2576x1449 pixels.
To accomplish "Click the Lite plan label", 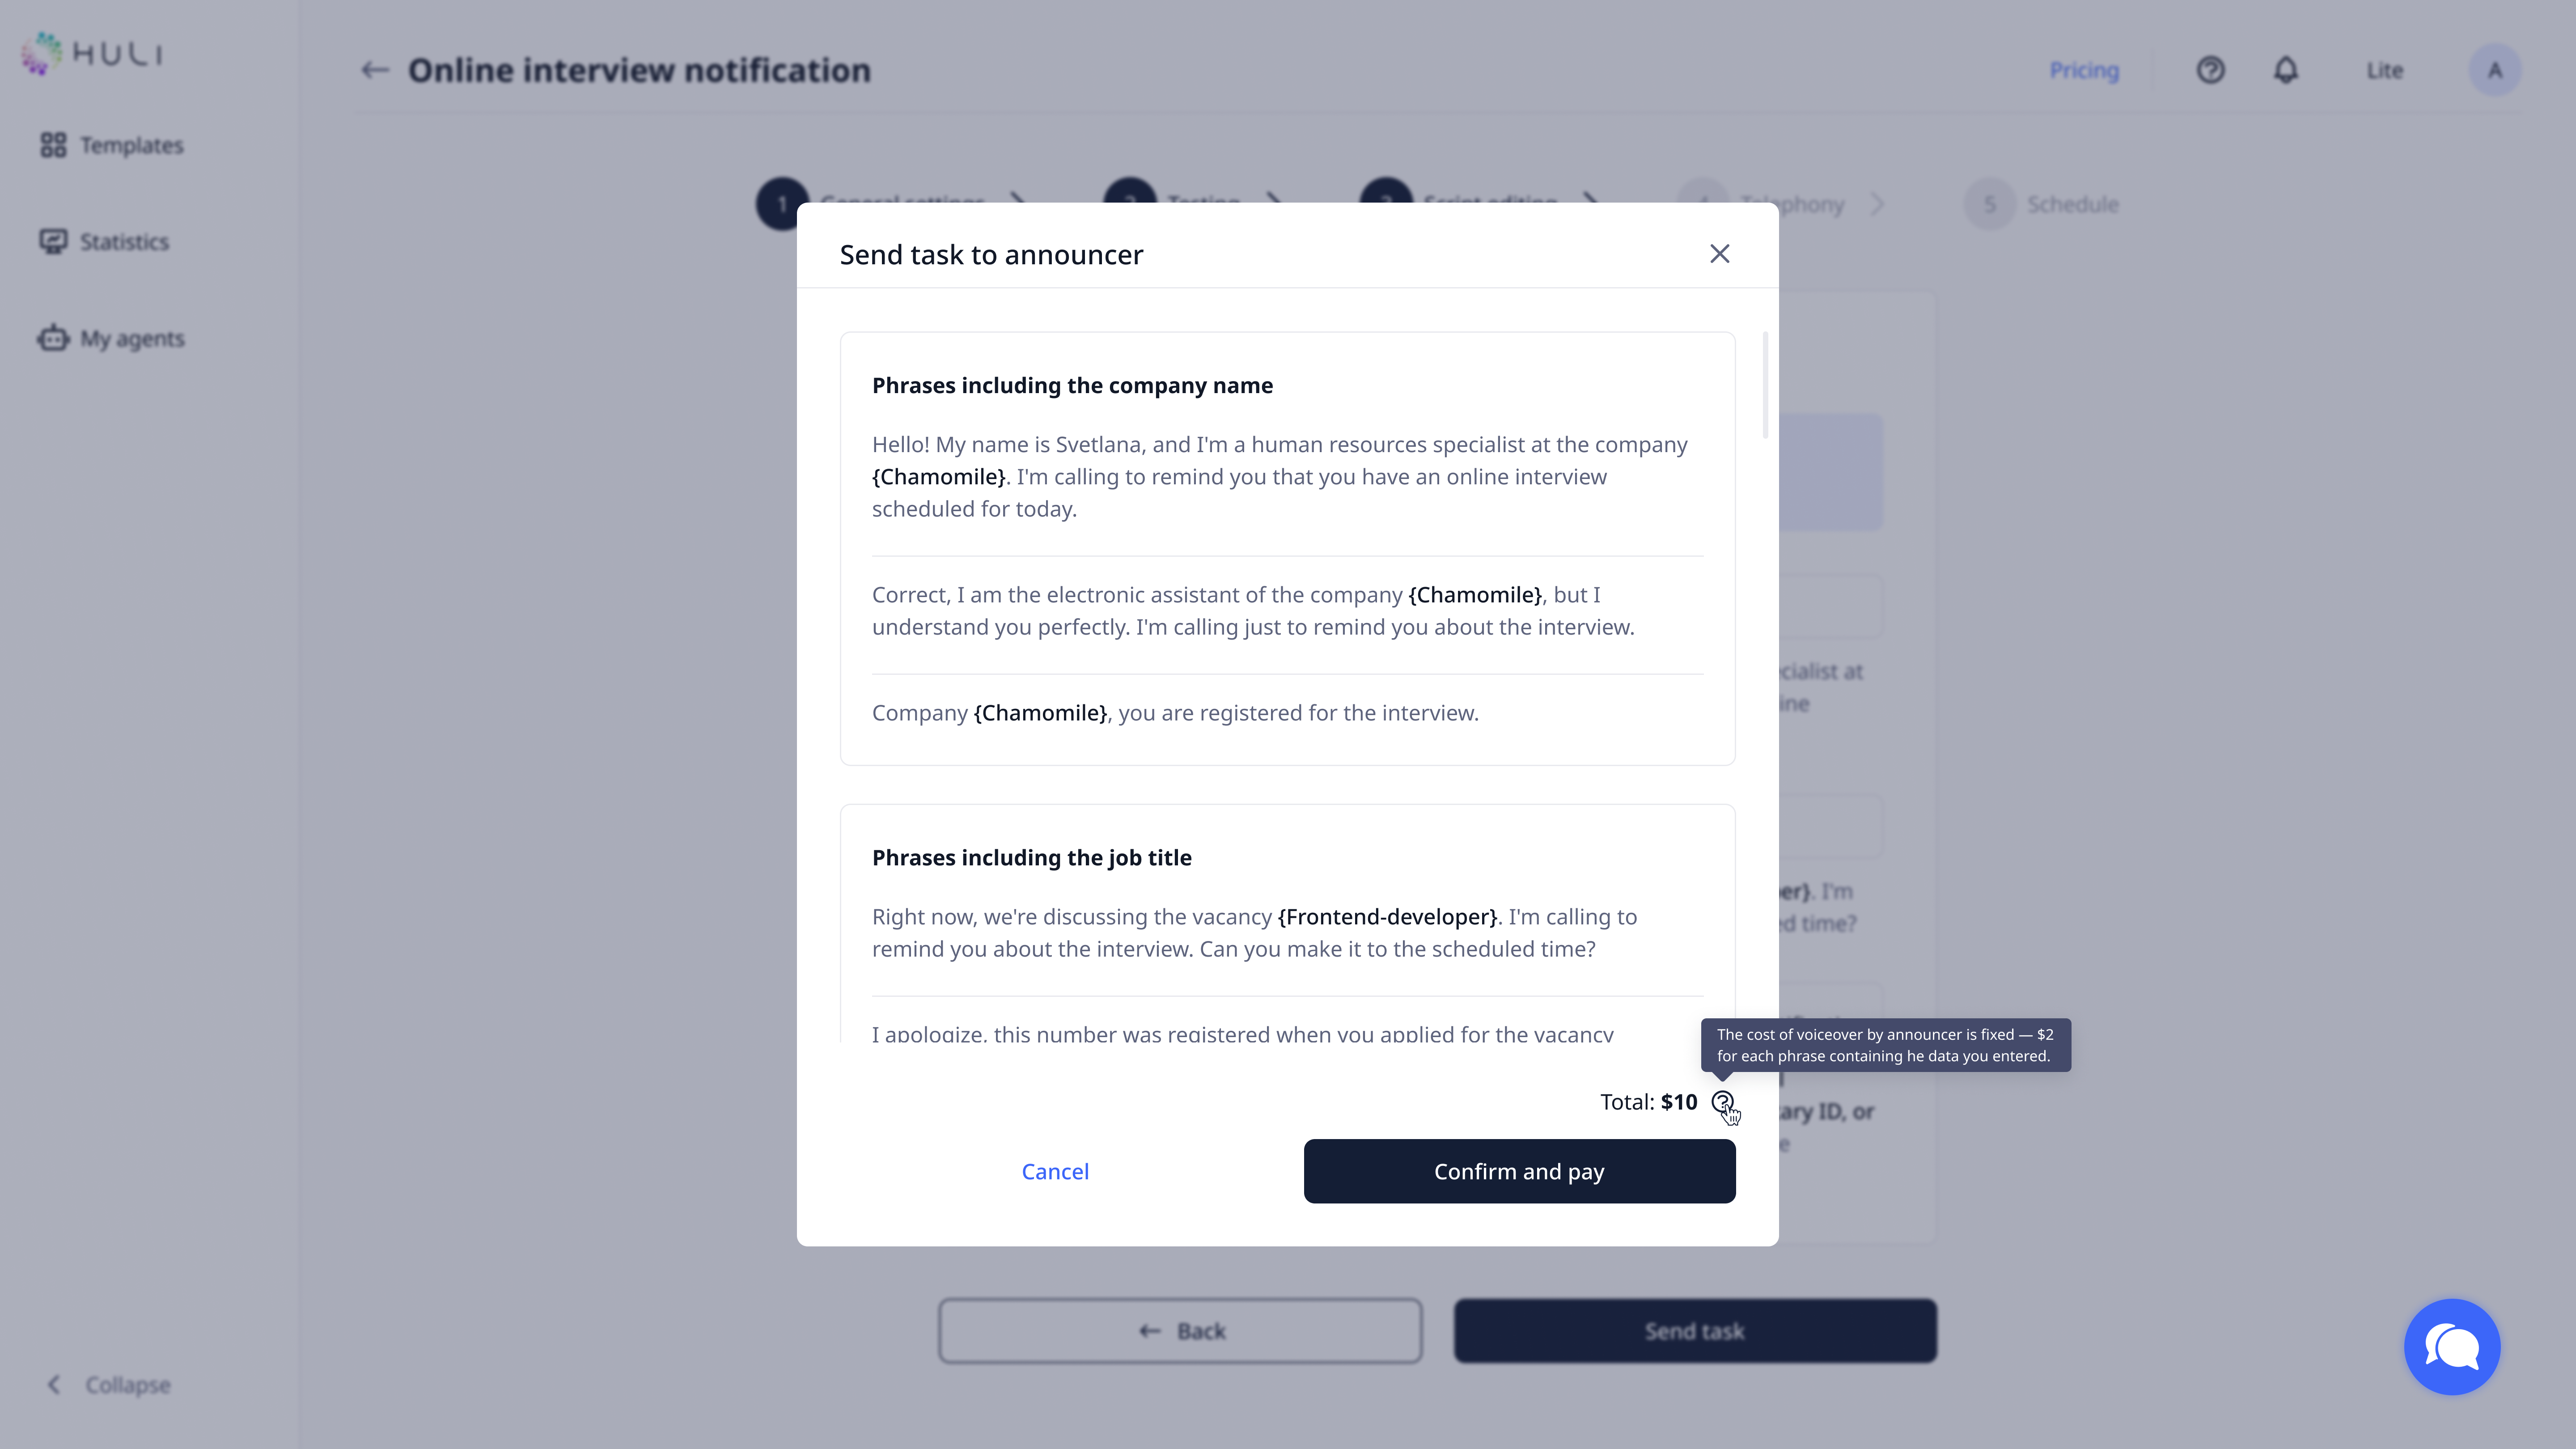I will click(x=2384, y=70).
